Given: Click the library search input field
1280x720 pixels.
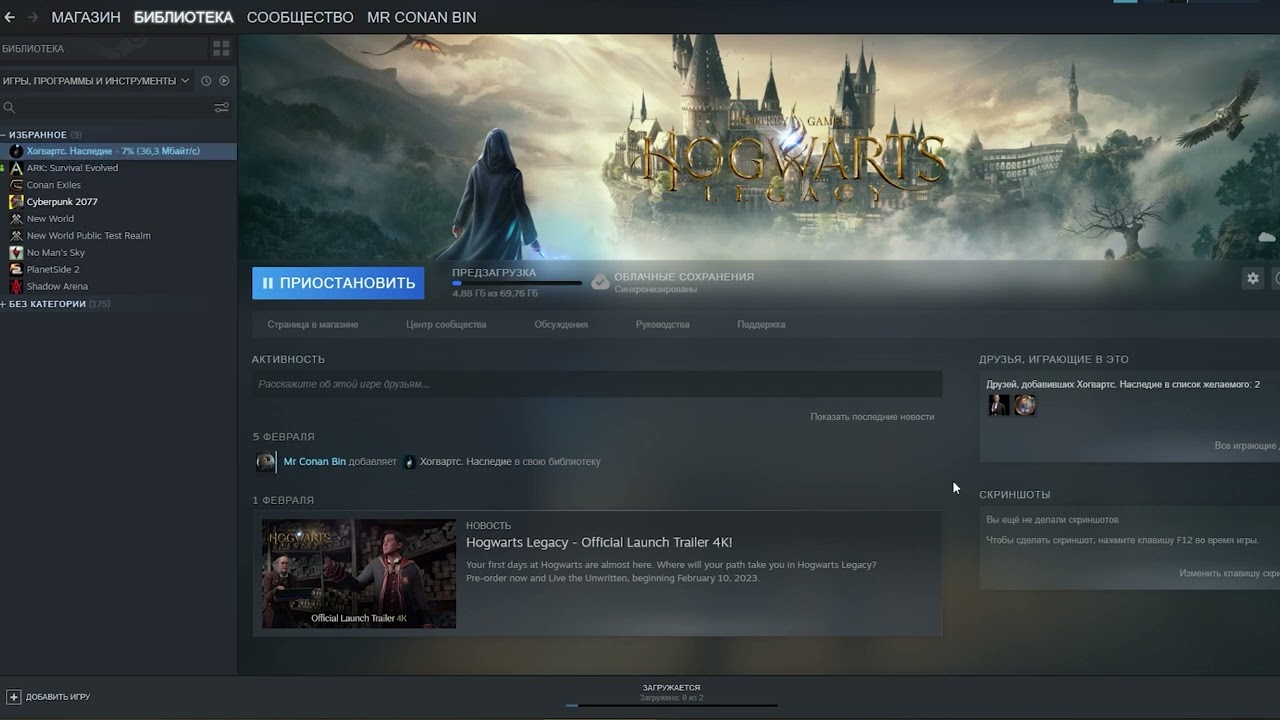Looking at the screenshot, I should pyautogui.click(x=114, y=107).
